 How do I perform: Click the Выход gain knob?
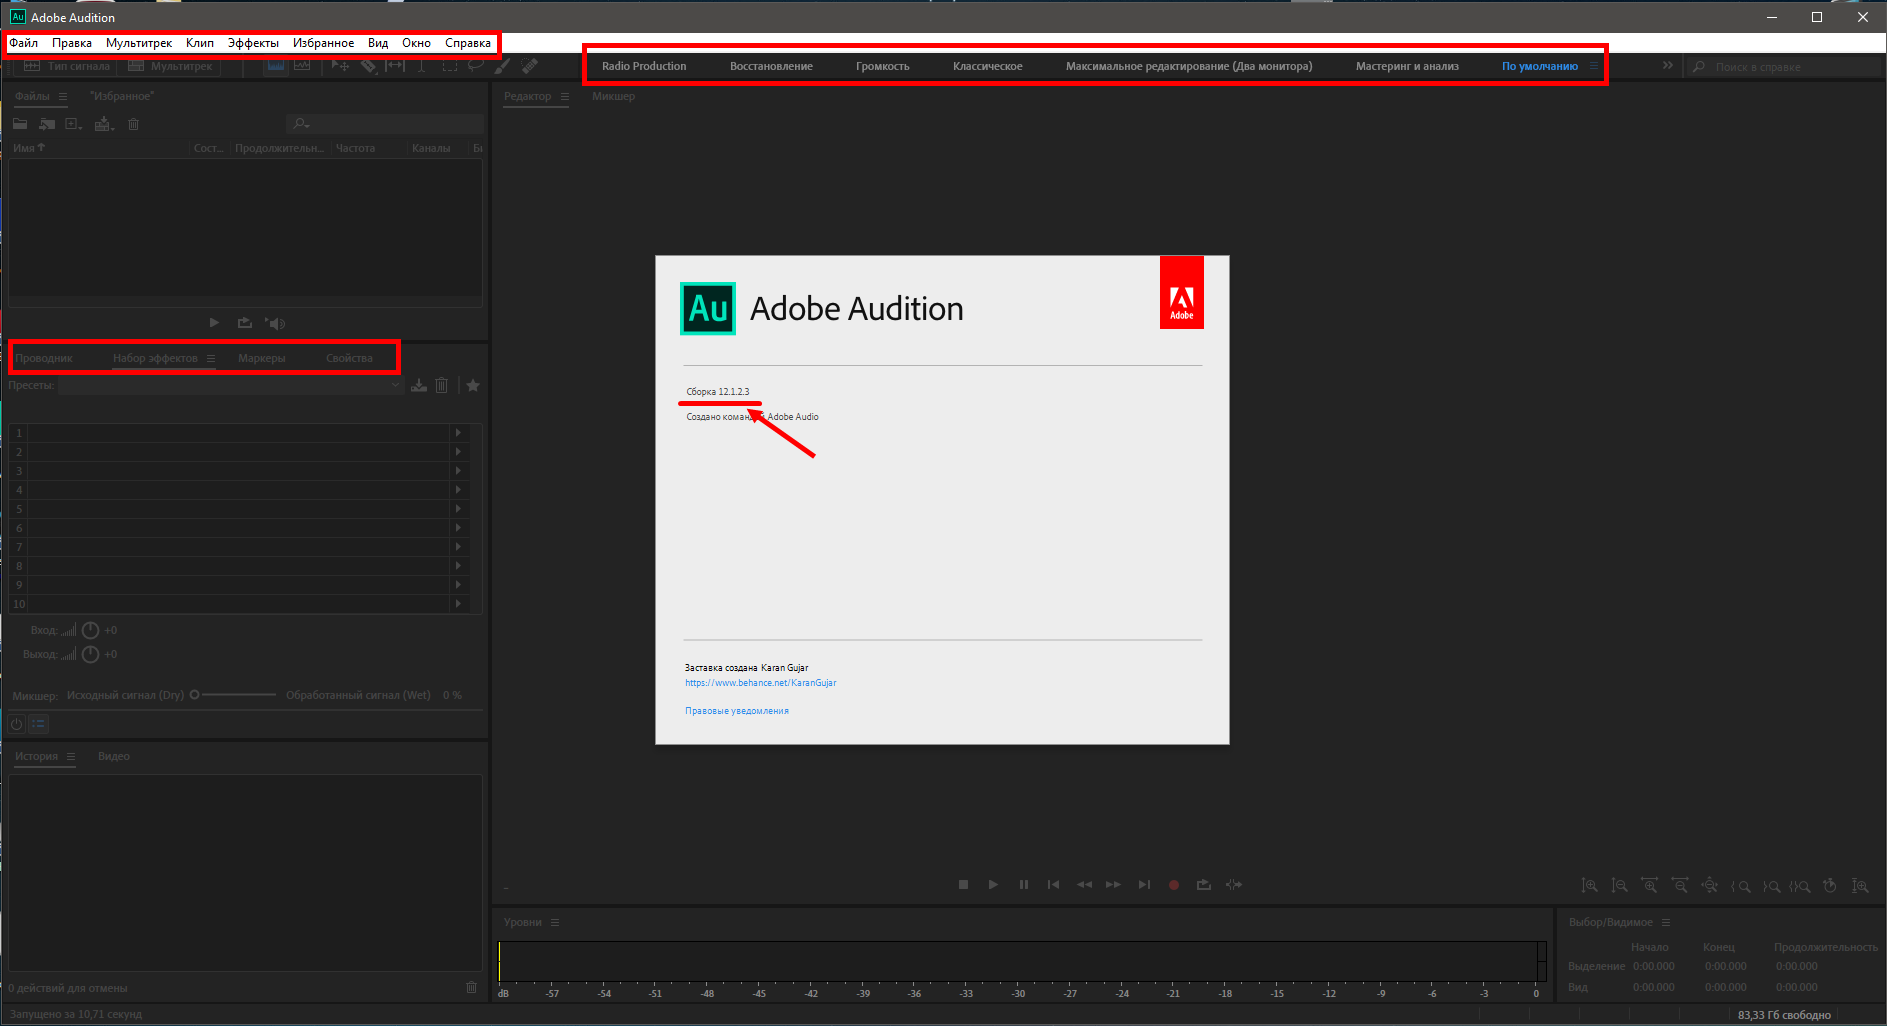[90, 654]
